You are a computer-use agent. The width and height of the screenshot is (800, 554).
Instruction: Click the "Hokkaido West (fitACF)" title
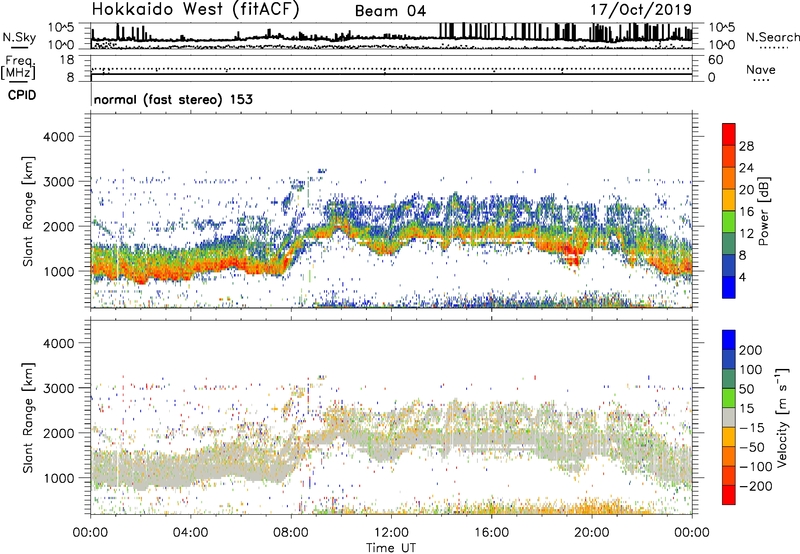point(195,10)
